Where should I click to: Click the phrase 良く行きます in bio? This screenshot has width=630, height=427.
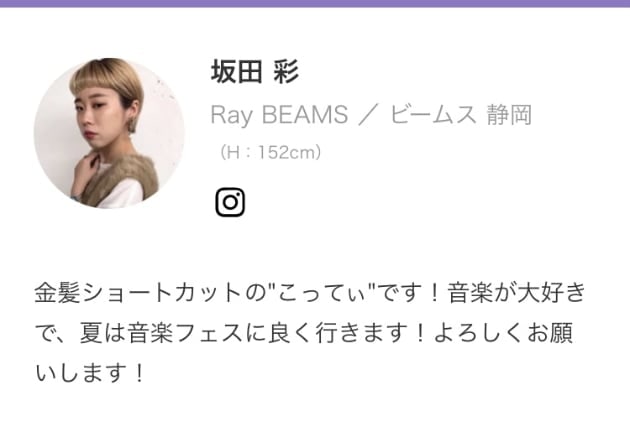coord(337,333)
